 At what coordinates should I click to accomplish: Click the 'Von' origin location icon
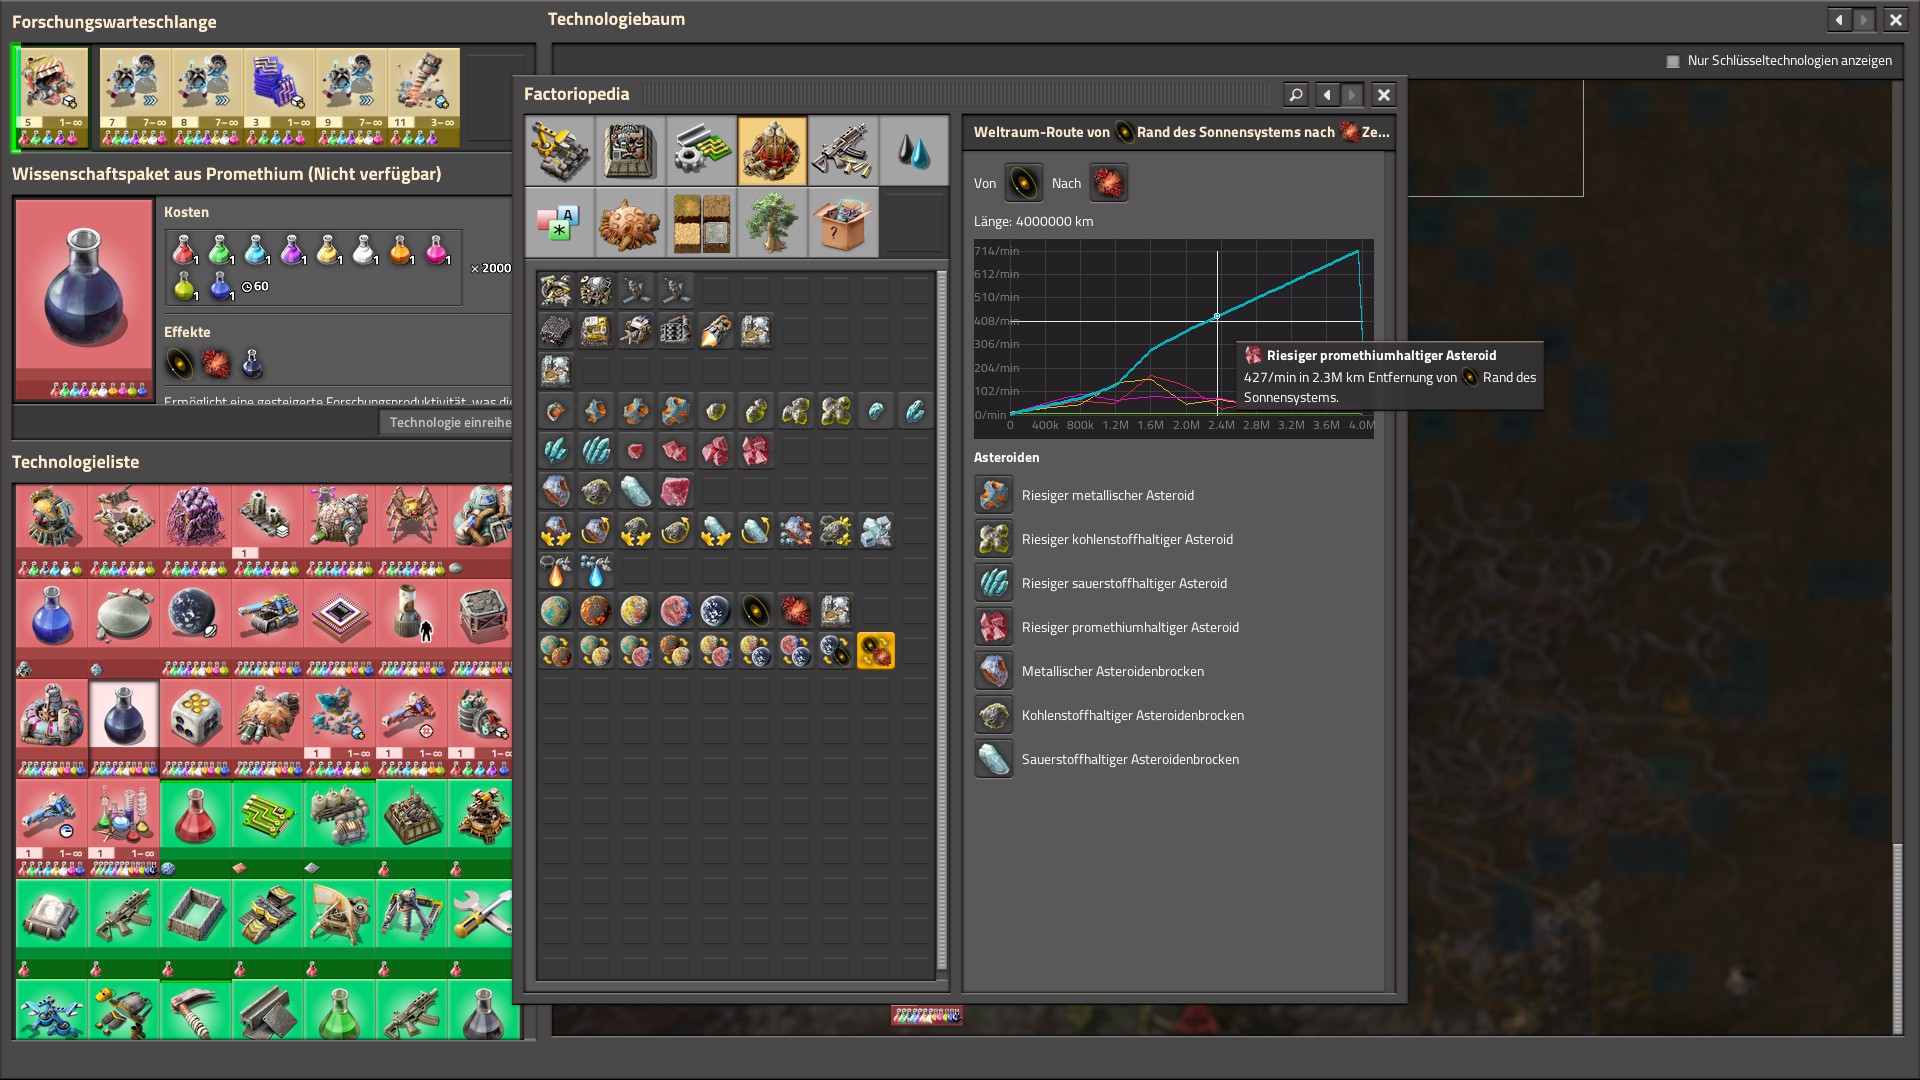1023,183
